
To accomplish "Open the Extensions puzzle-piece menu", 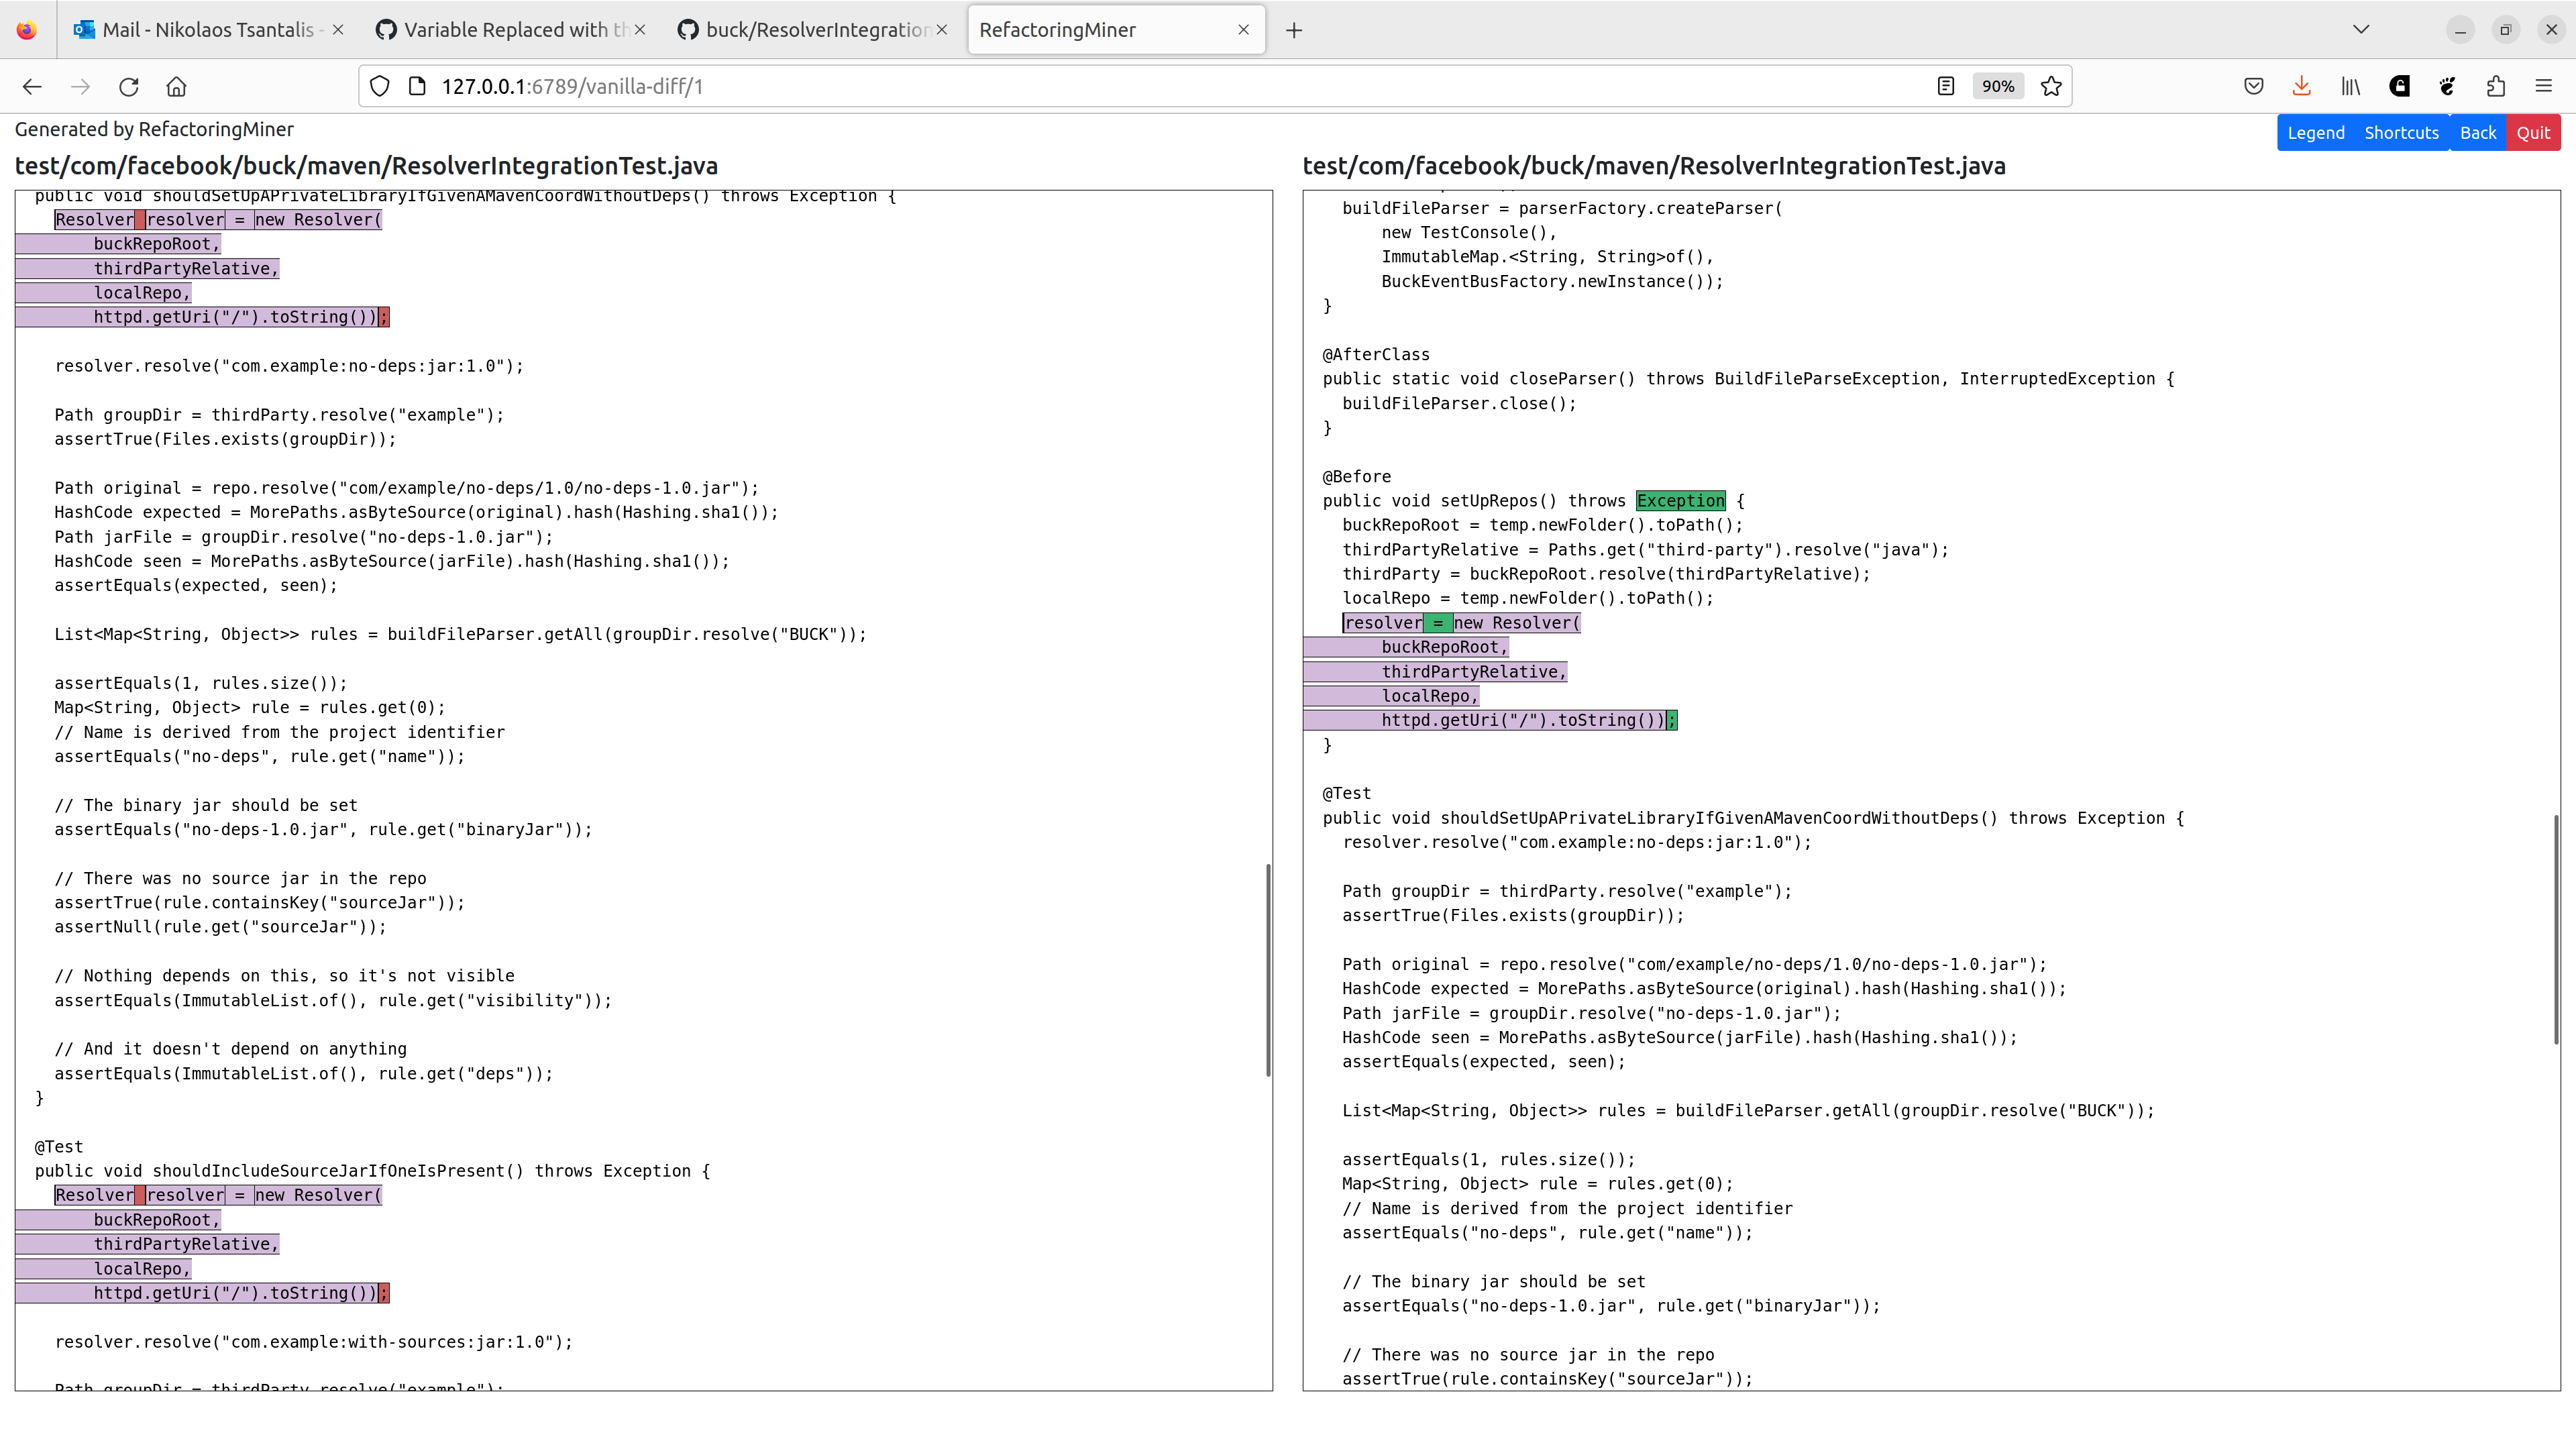I will [2495, 86].
